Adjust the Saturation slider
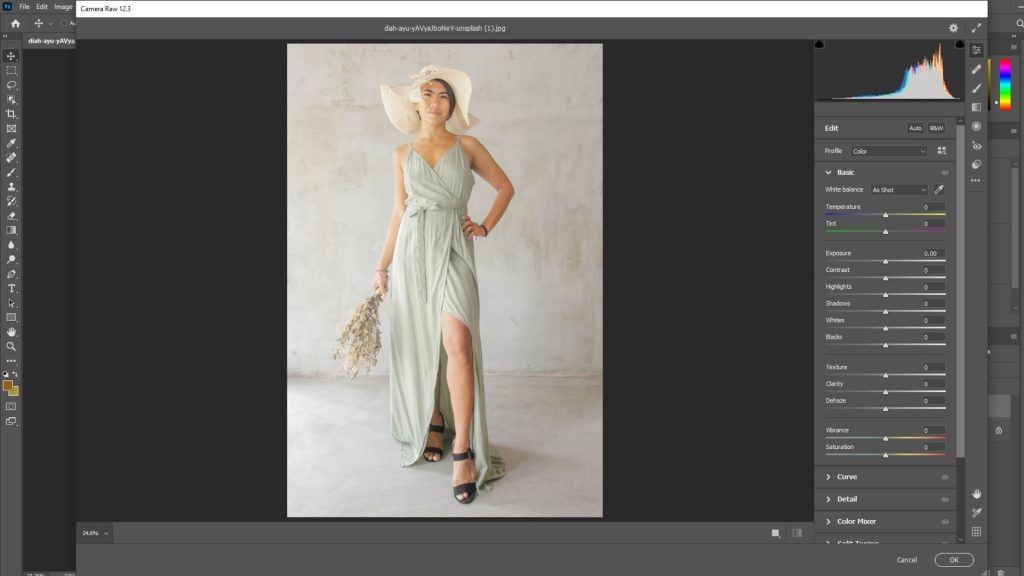 [886, 455]
